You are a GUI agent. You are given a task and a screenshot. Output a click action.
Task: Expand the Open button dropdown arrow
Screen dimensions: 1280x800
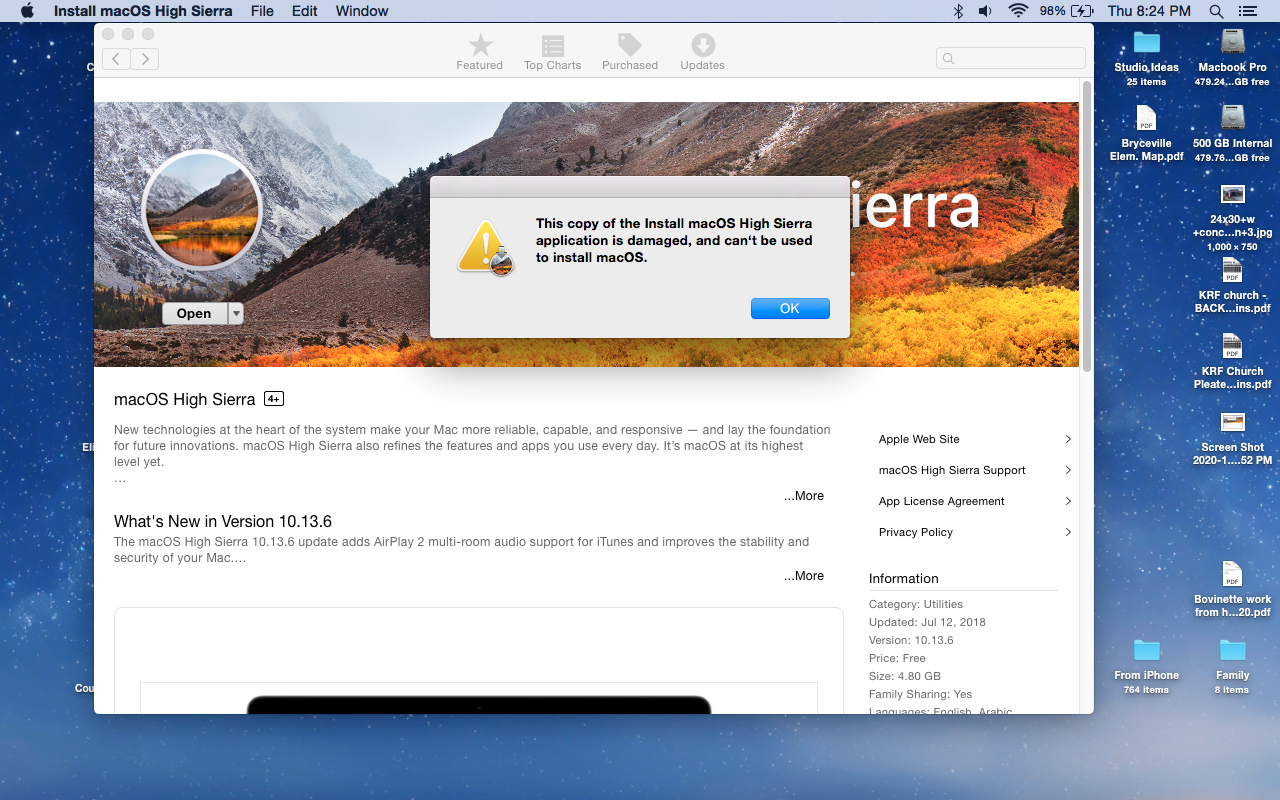point(236,314)
